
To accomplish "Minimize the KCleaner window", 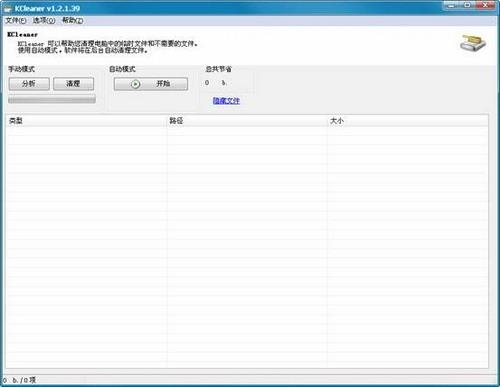I will [451, 5].
